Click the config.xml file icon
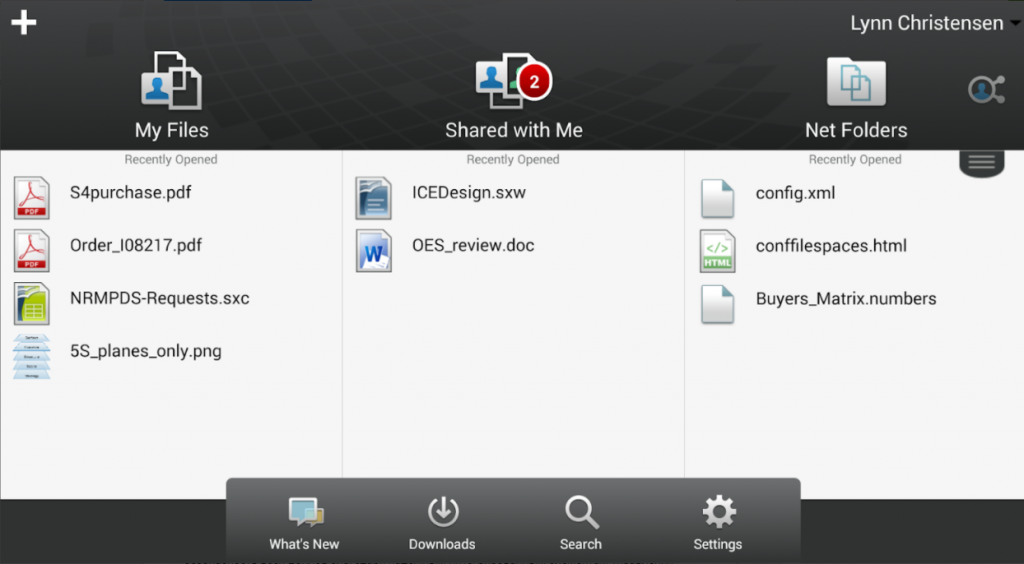Image resolution: width=1024 pixels, height=564 pixels. (718, 198)
